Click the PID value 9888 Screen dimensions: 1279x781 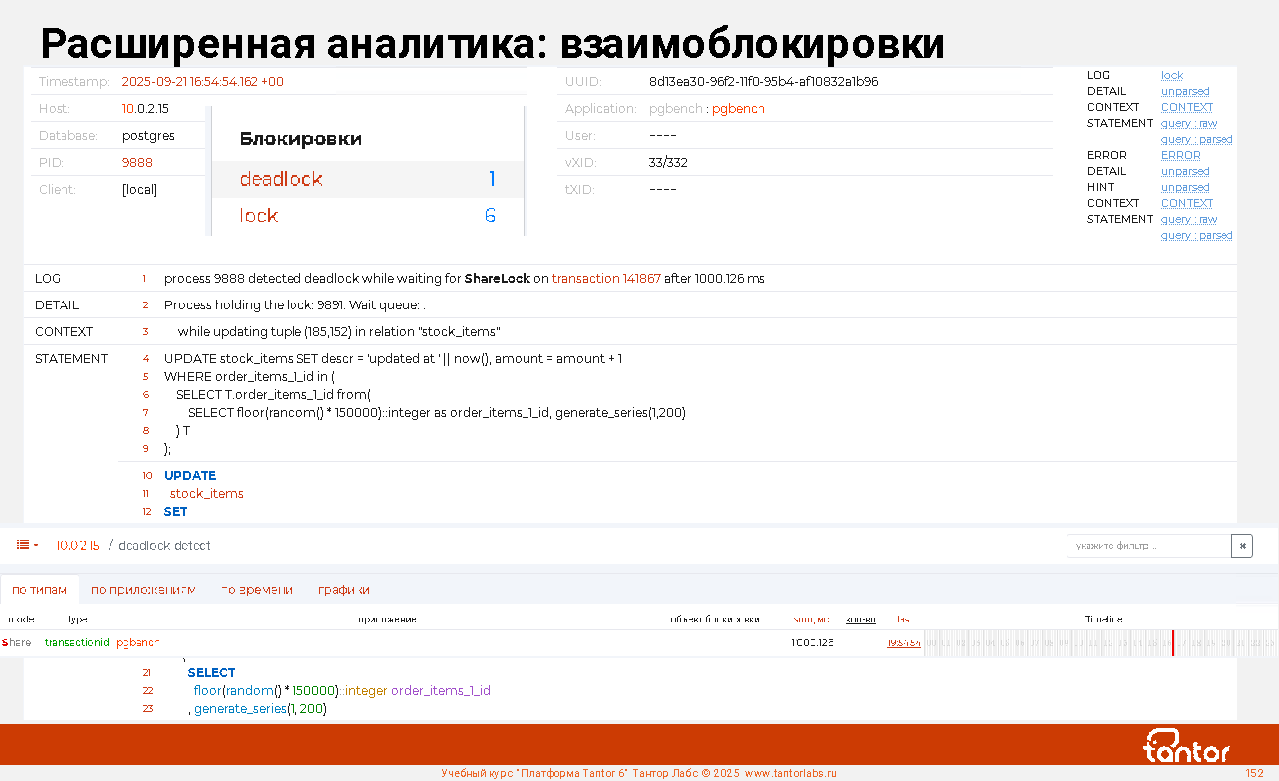tap(137, 162)
